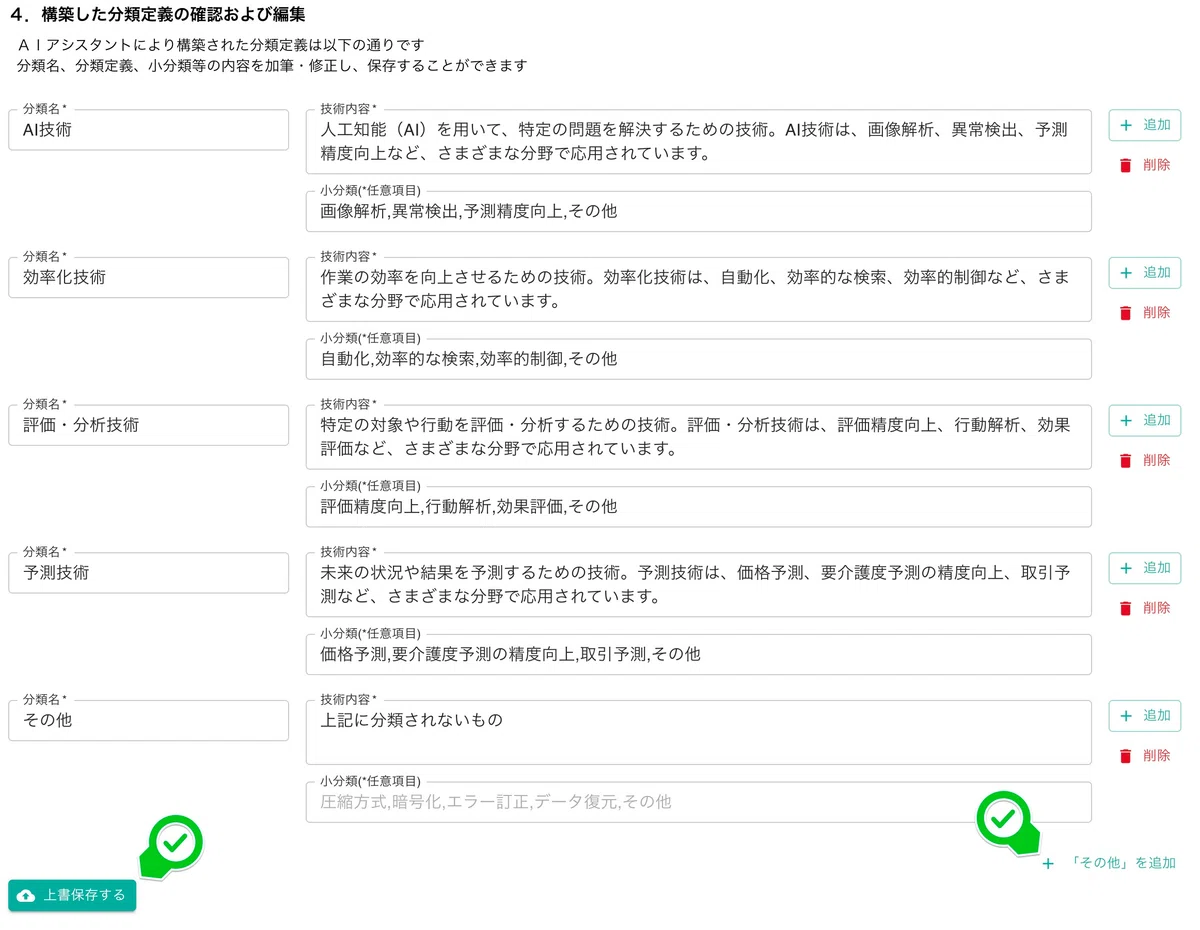Edit 小分類 field with 評価精度向上,行動解析

pos(699,507)
